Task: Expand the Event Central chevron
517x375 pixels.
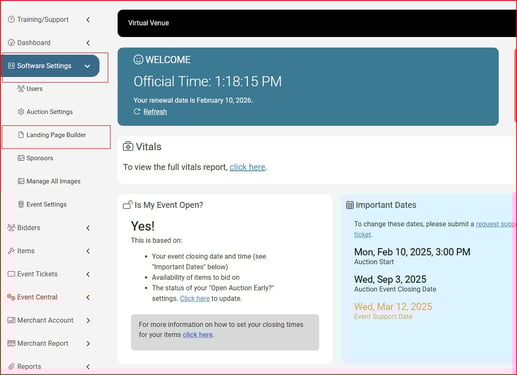Action: [x=88, y=297]
